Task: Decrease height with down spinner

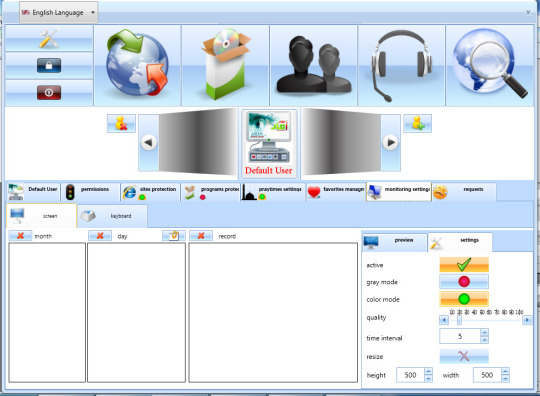Action: (428, 379)
